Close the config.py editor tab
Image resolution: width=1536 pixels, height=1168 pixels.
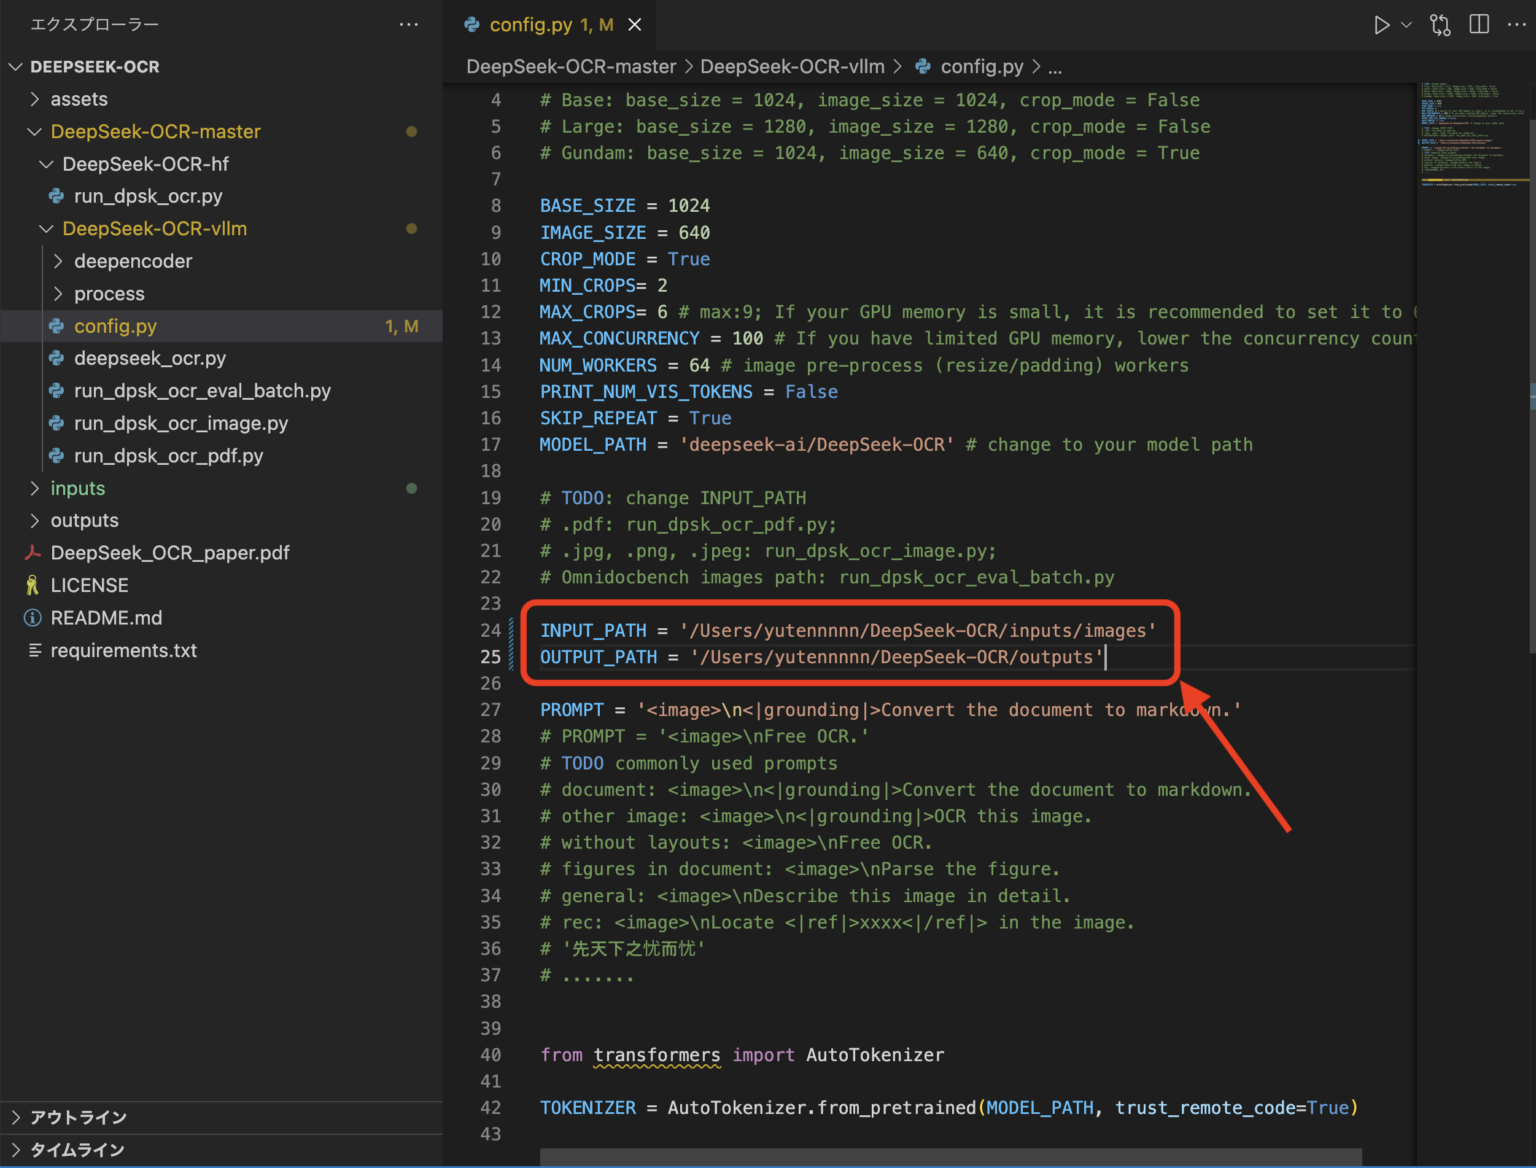tap(635, 25)
